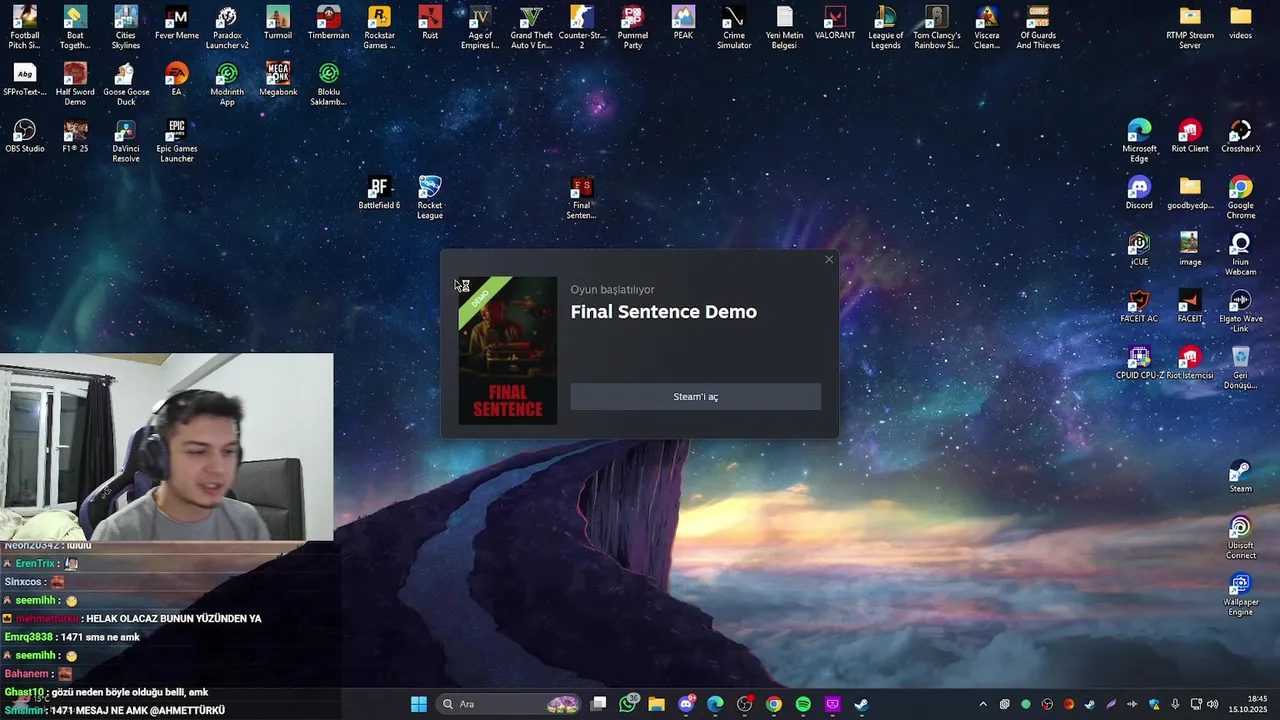Open Spotify from the taskbar
This screenshot has height=720, width=1280.
(803, 704)
